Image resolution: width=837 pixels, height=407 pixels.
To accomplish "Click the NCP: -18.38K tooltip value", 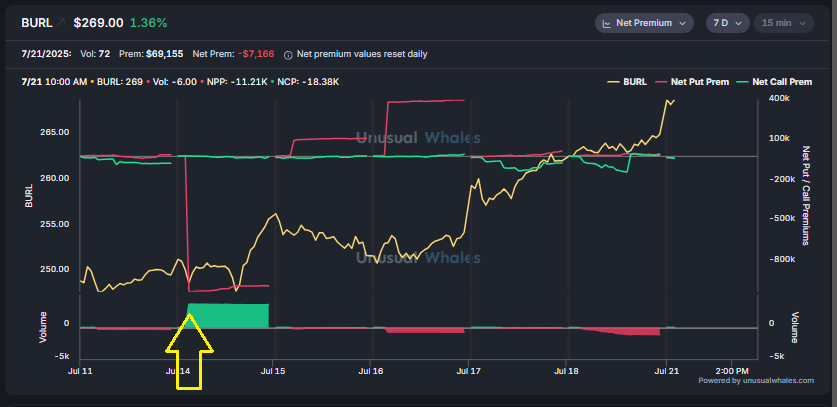I will [x=309, y=82].
